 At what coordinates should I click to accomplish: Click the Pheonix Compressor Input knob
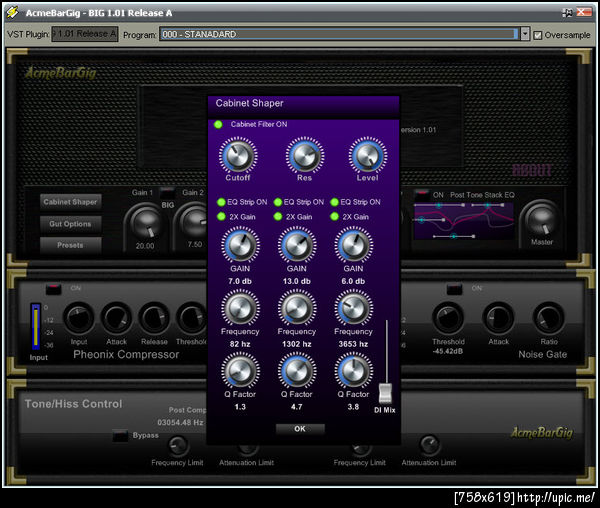click(x=79, y=318)
